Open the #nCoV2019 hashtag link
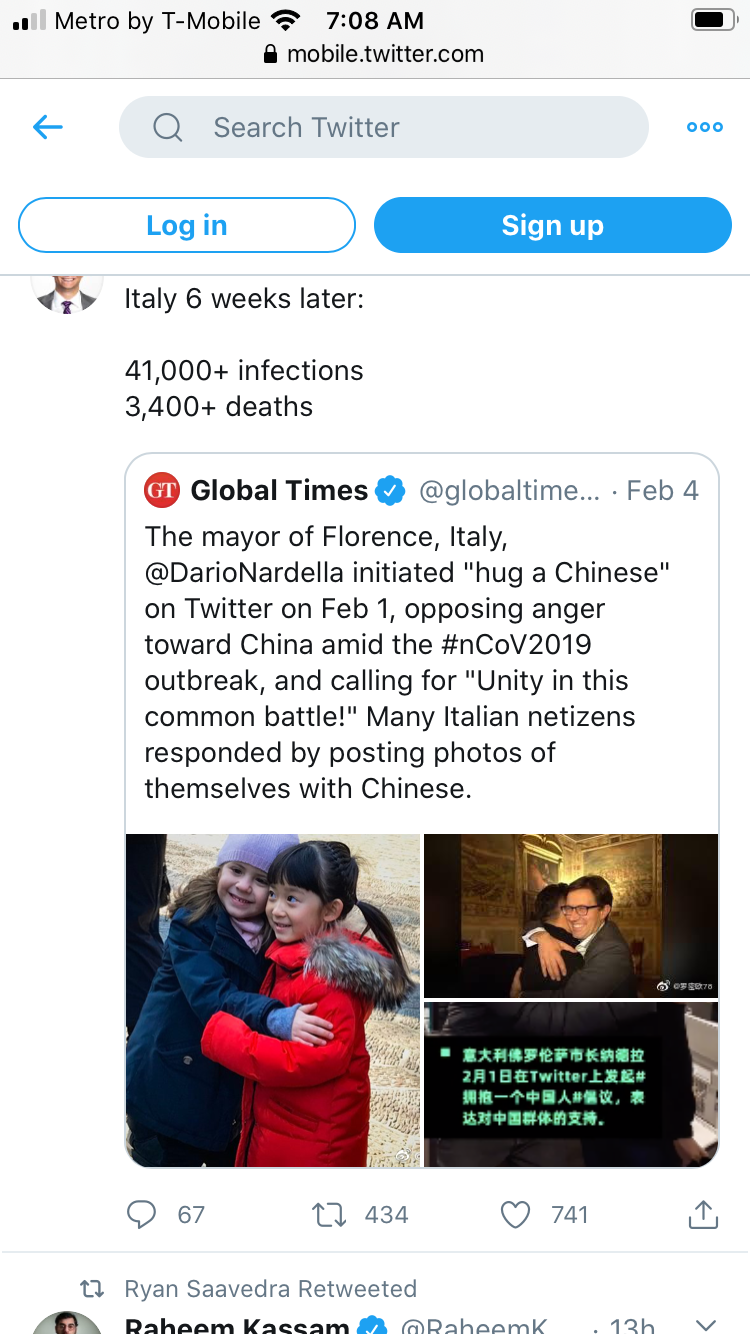The image size is (750, 1334). (x=534, y=645)
